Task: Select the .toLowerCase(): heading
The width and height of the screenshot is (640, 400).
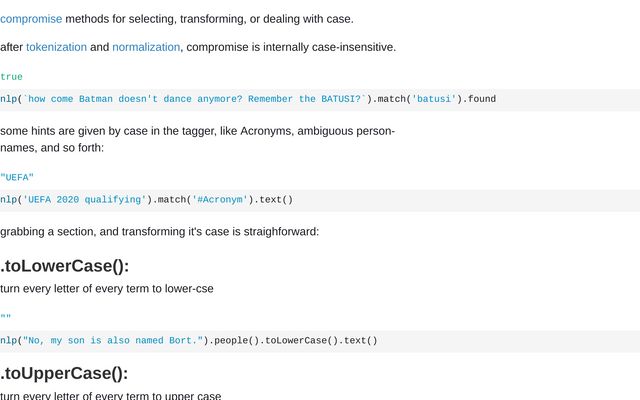Action: [x=64, y=266]
